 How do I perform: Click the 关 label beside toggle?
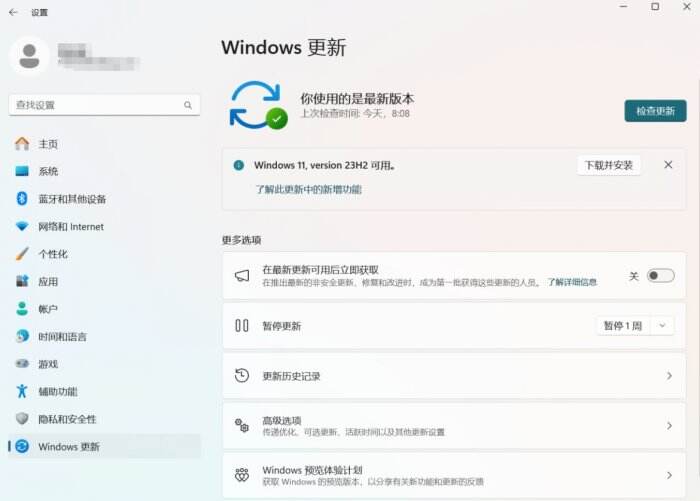tap(634, 276)
